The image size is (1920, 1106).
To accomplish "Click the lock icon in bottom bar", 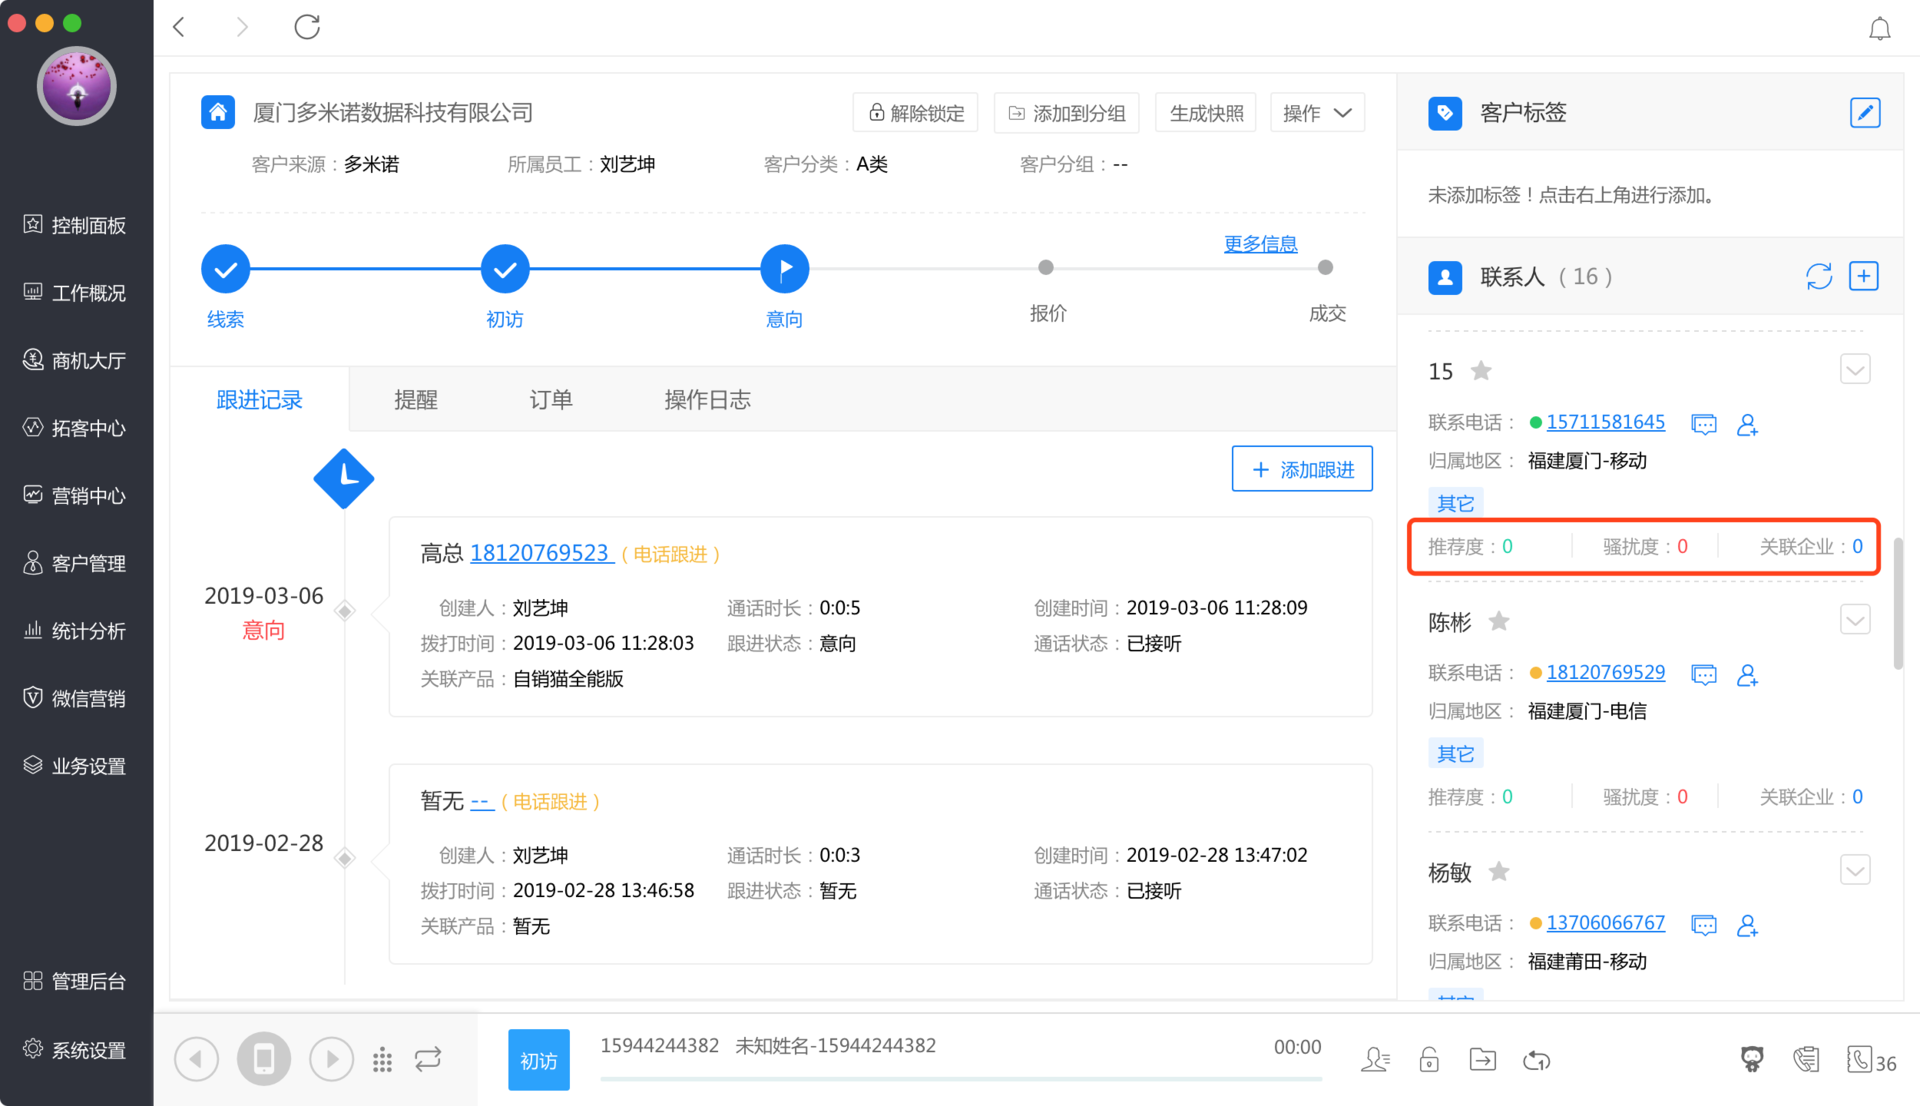I will click(x=1429, y=1059).
